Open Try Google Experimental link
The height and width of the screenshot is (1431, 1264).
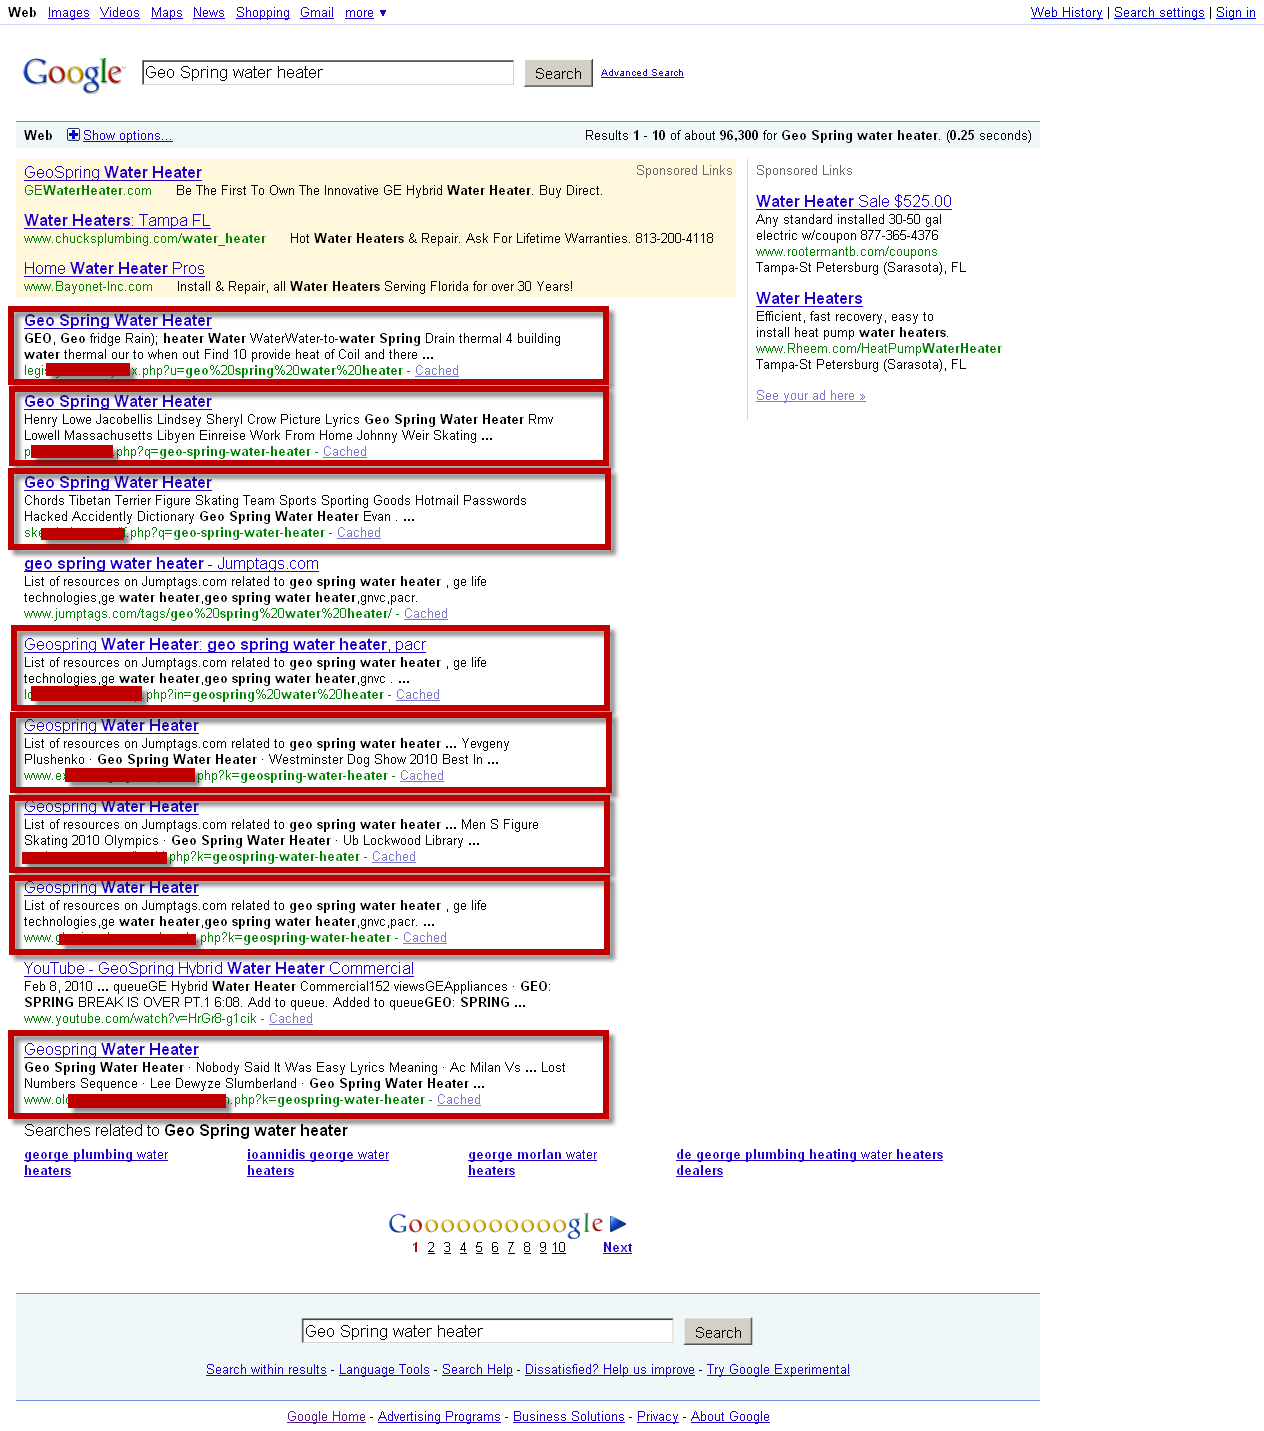point(778,1370)
